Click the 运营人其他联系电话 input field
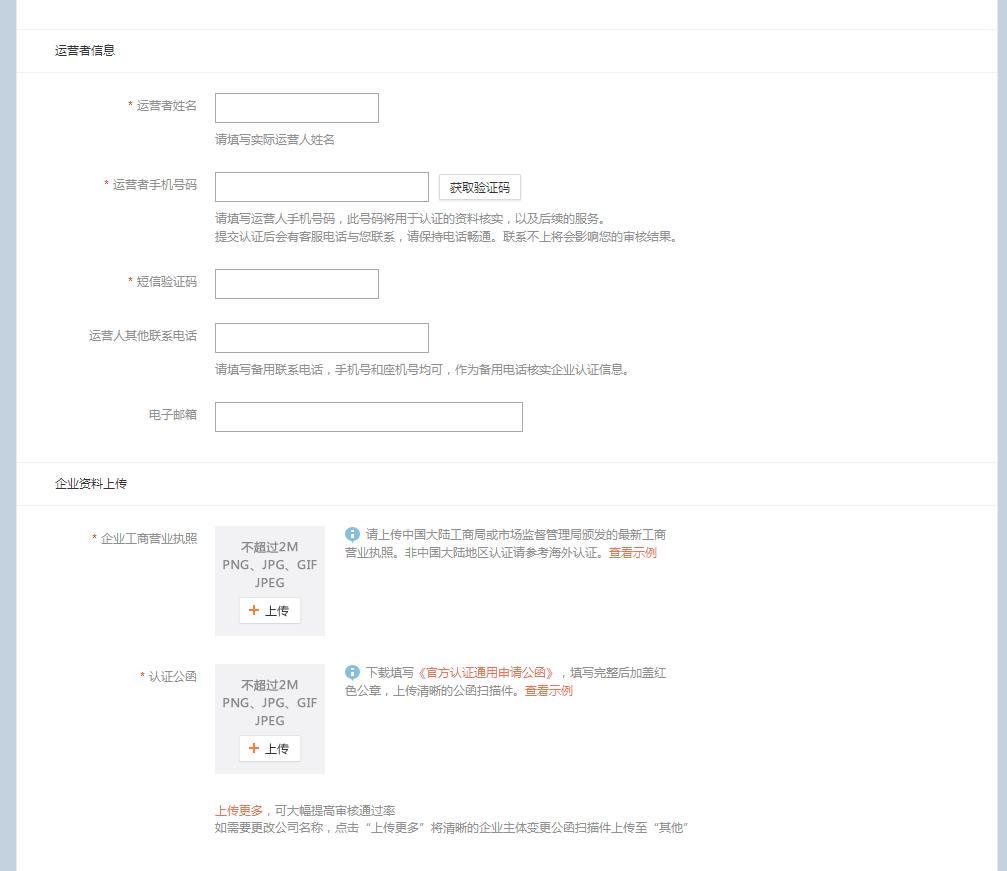Screen dimensions: 1007x871 (320, 337)
